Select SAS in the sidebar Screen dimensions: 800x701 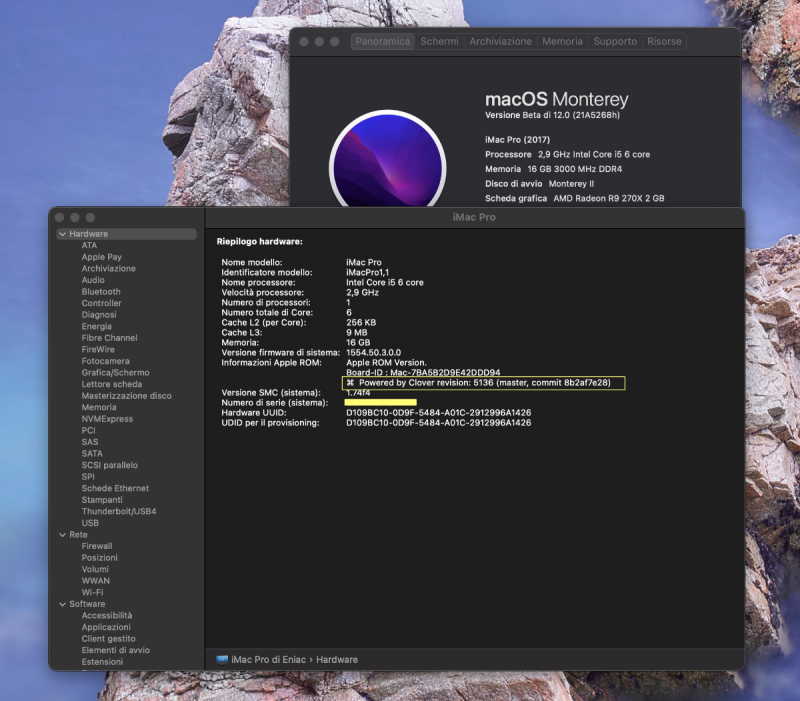[x=90, y=442]
